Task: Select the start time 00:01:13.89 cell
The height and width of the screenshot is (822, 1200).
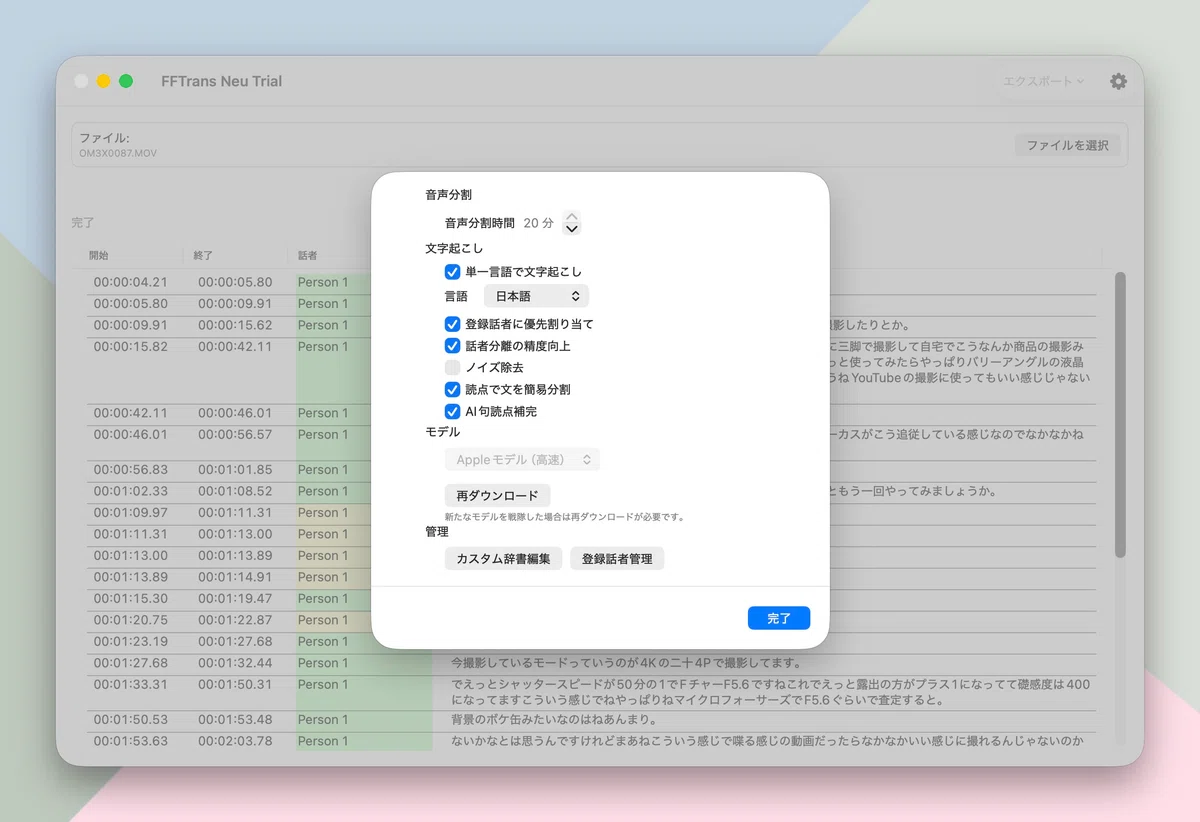Action: coord(131,577)
